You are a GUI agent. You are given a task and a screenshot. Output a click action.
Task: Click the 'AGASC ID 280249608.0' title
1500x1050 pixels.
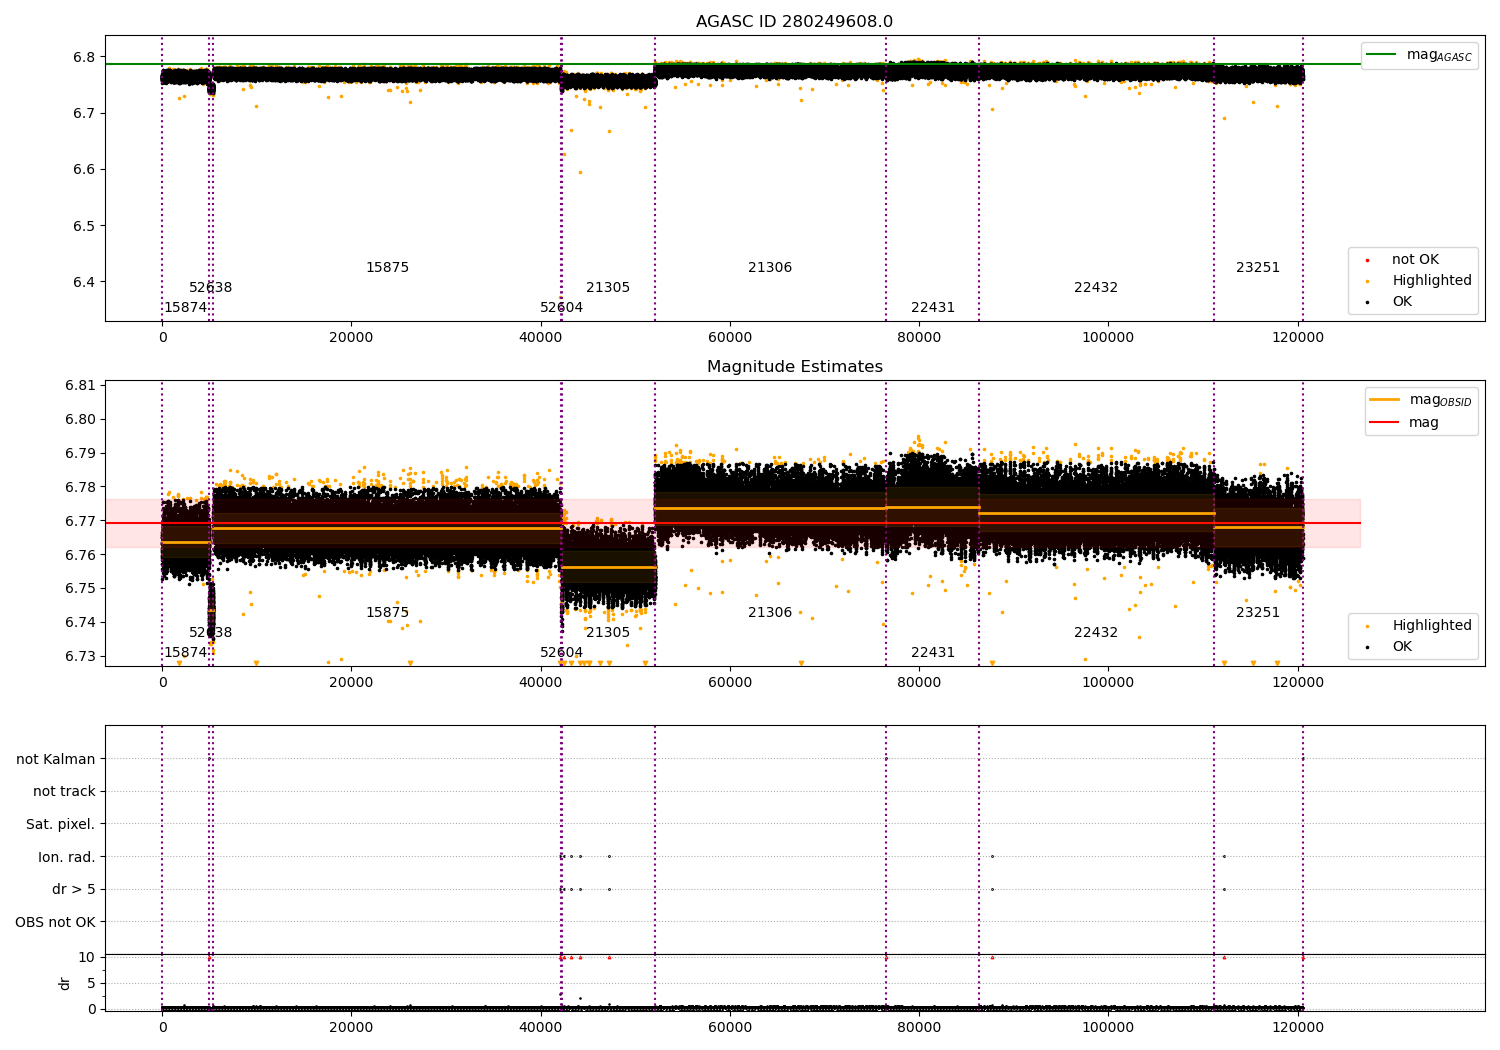795,22
